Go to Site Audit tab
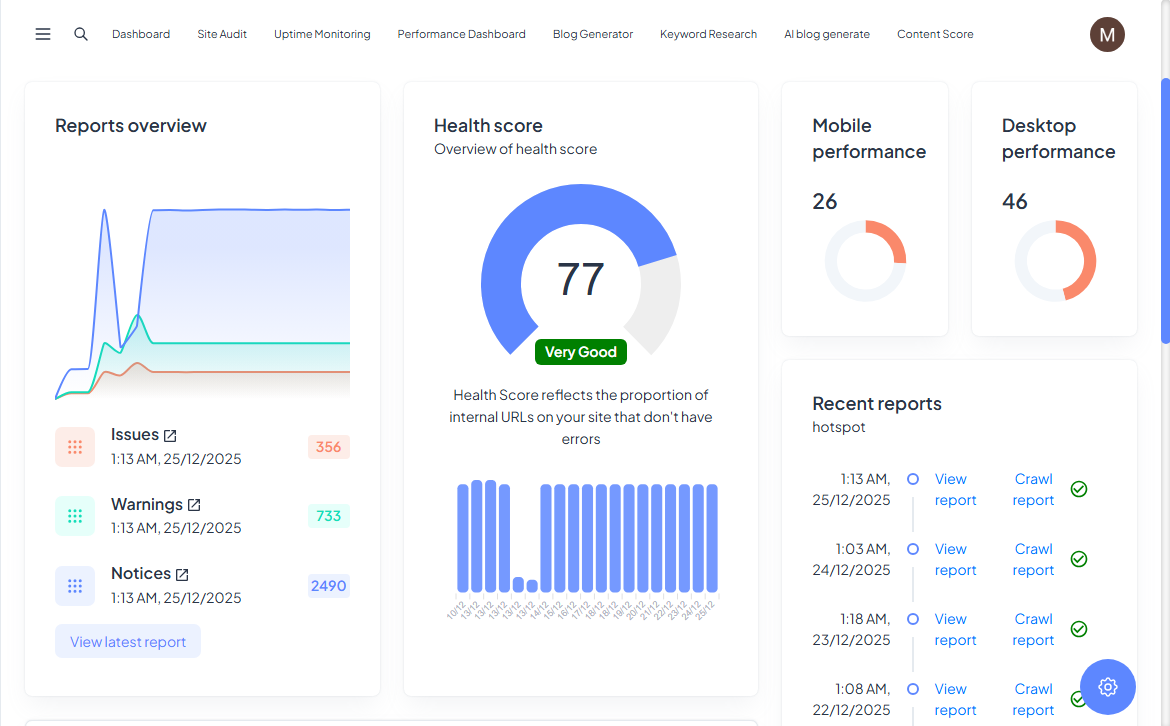Image resolution: width=1170 pixels, height=726 pixels. [x=222, y=34]
